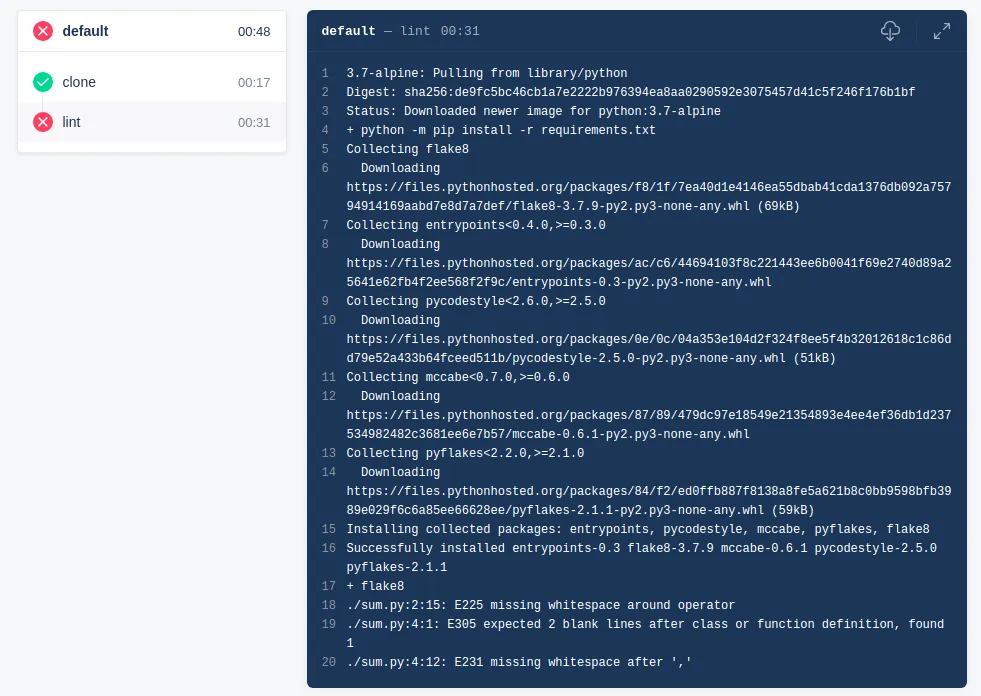Viewport: 981px width, 696px height.
Task: Select the clone step
Action: tap(152, 82)
